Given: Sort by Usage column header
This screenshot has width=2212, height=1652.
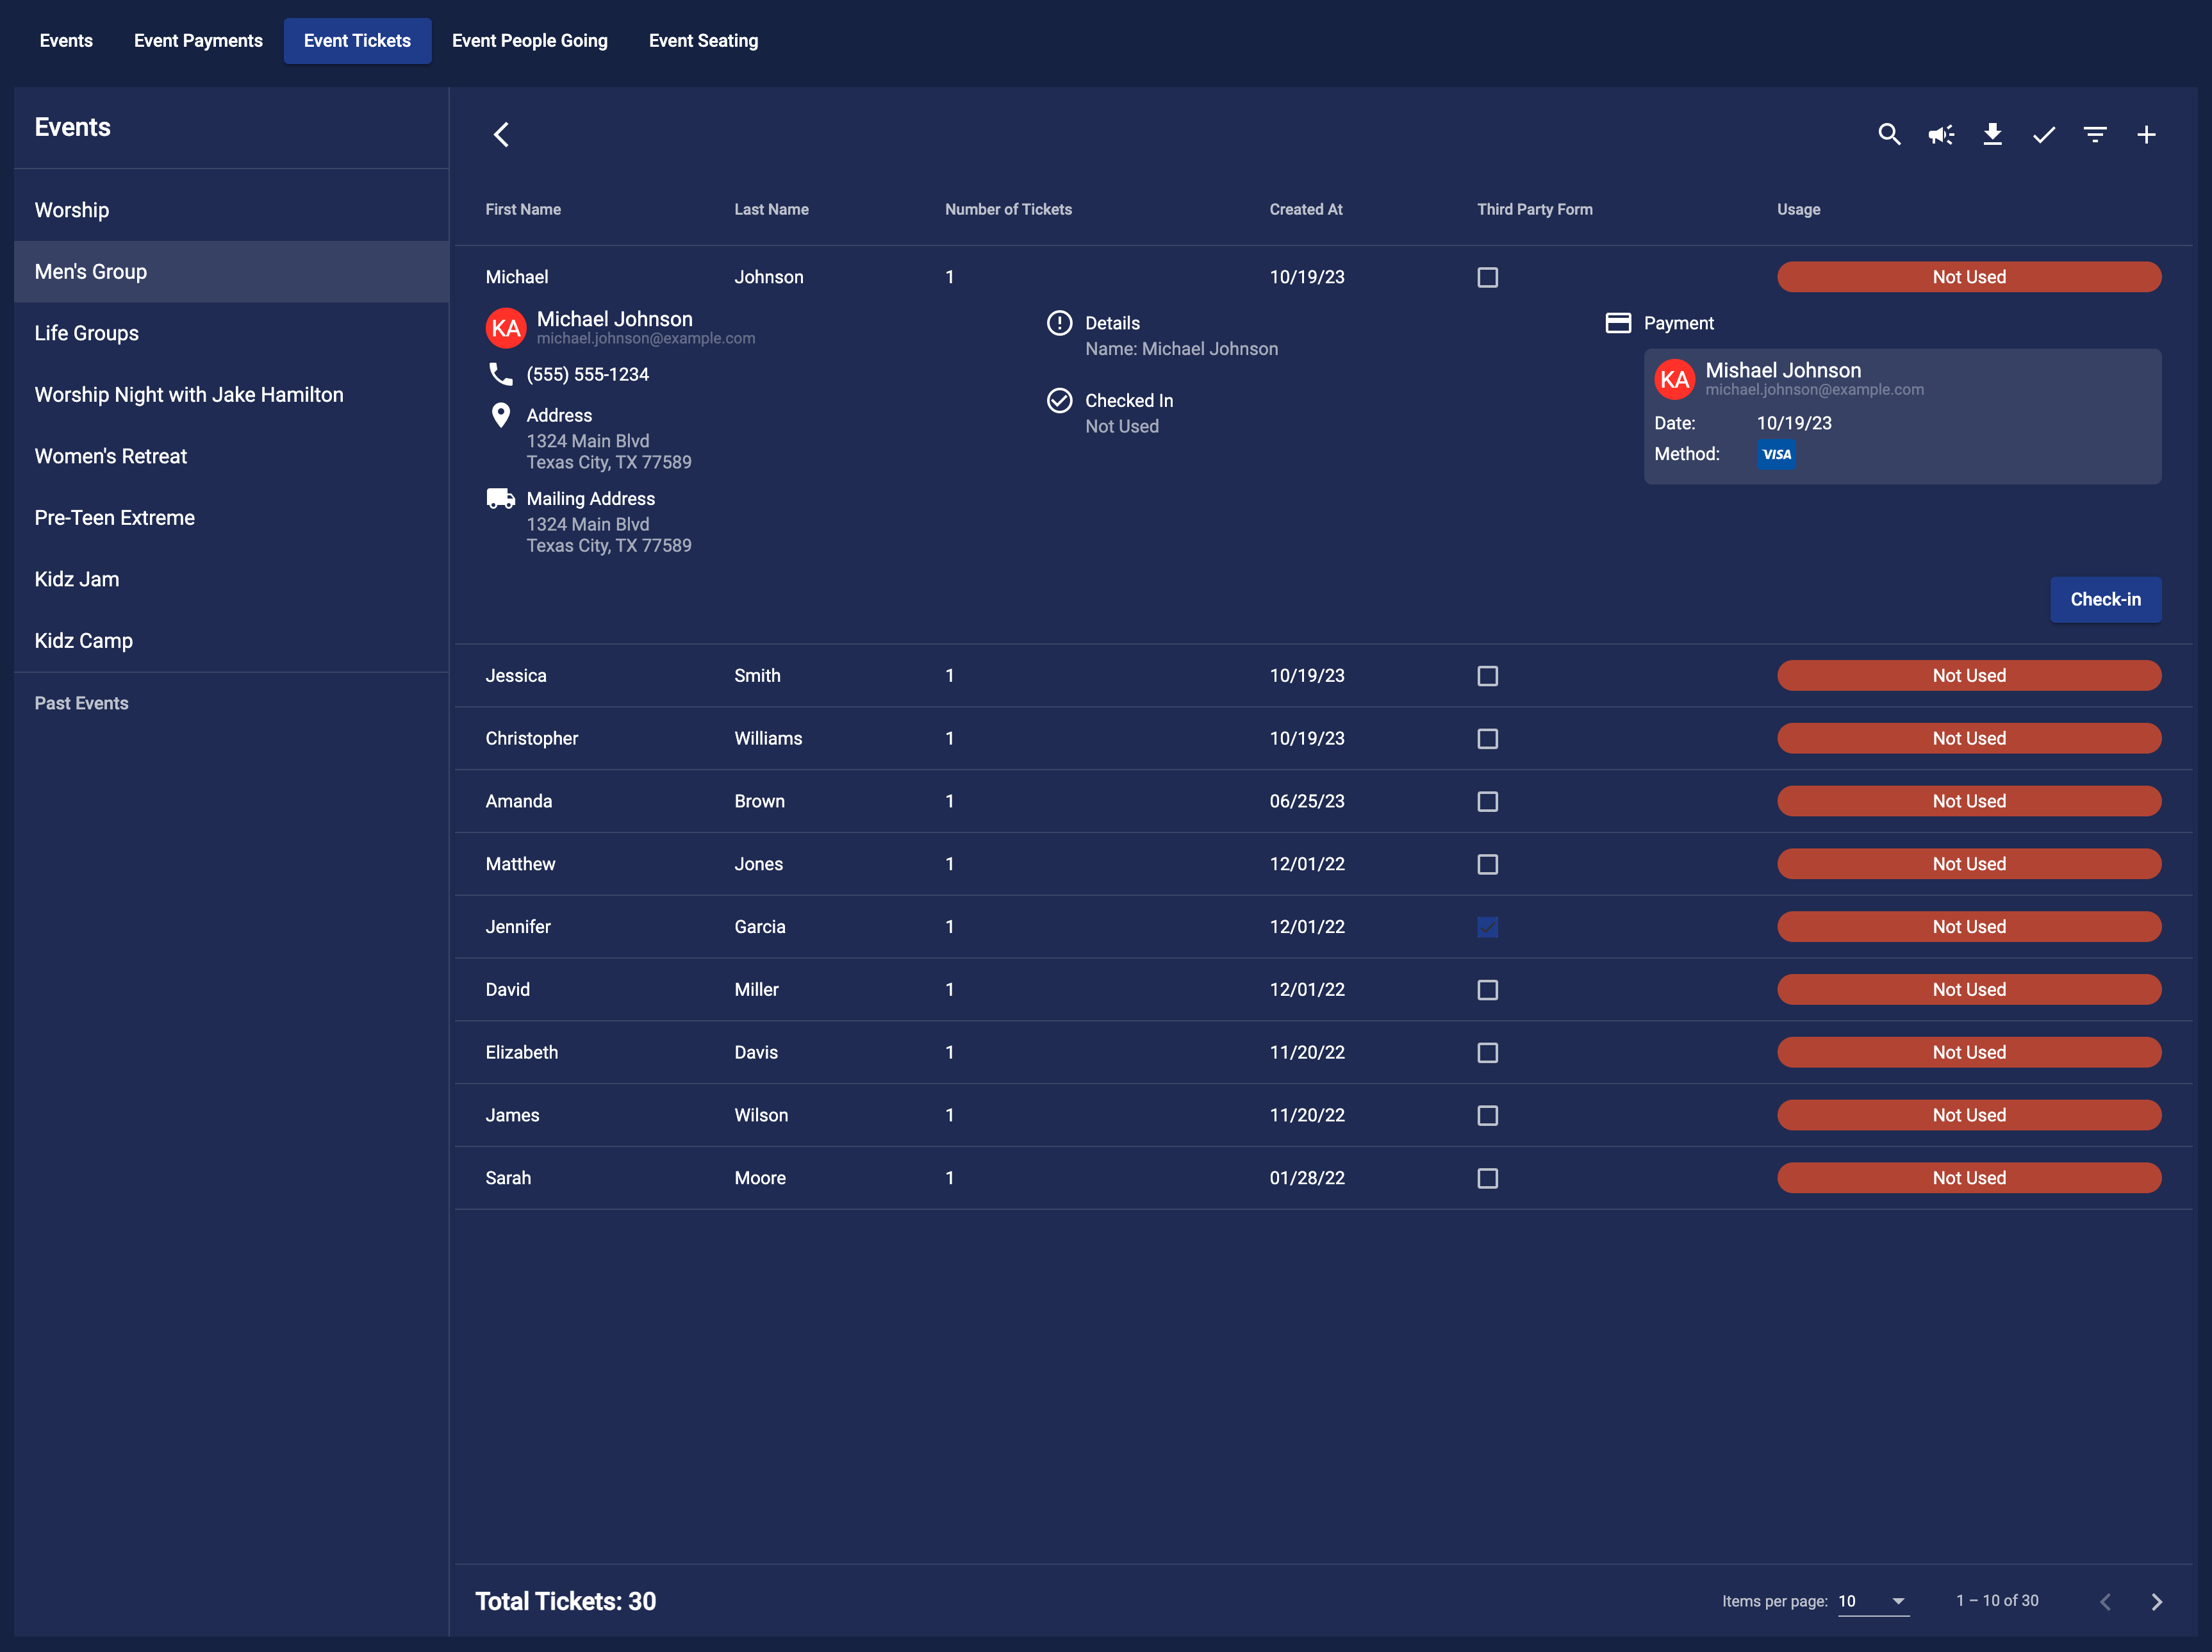Looking at the screenshot, I should 1798,209.
